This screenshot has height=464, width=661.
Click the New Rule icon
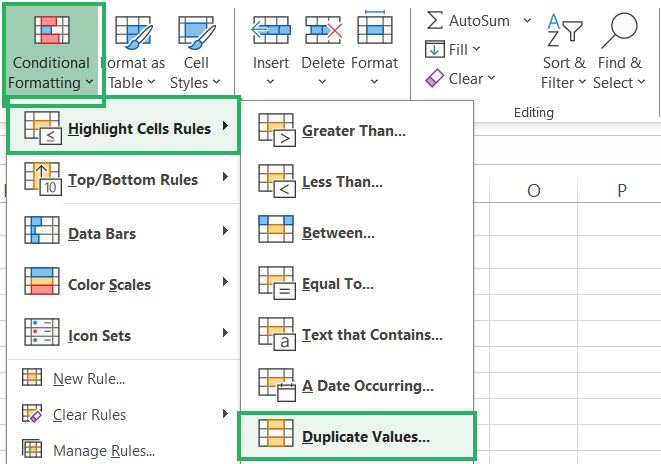pyautogui.click(x=32, y=377)
